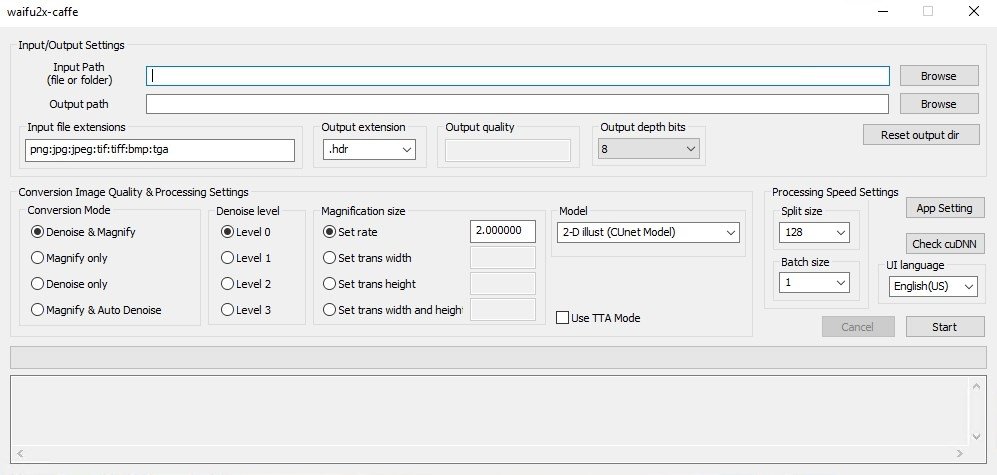Click the log horizontal scroll left arrow
Image resolution: width=997 pixels, height=475 pixels.
pyautogui.click(x=20, y=453)
